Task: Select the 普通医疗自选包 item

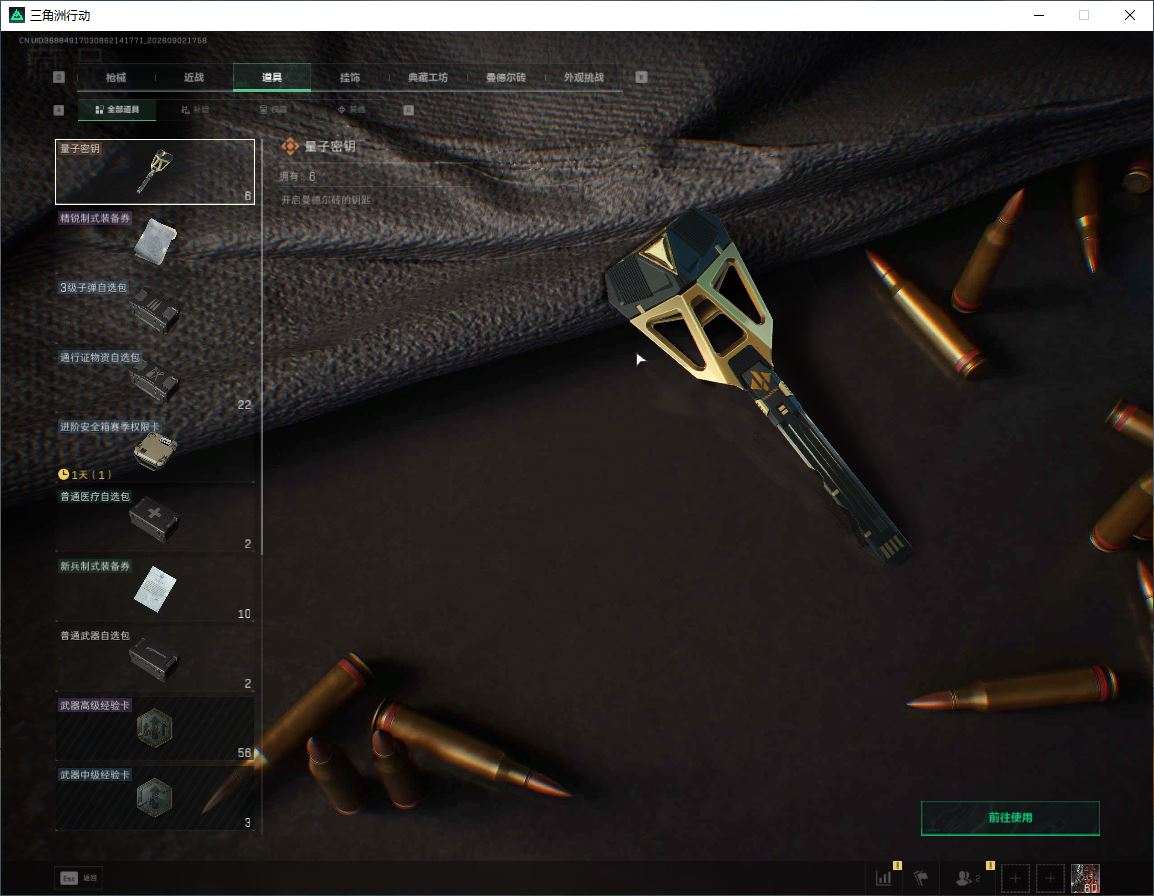Action: click(155, 520)
